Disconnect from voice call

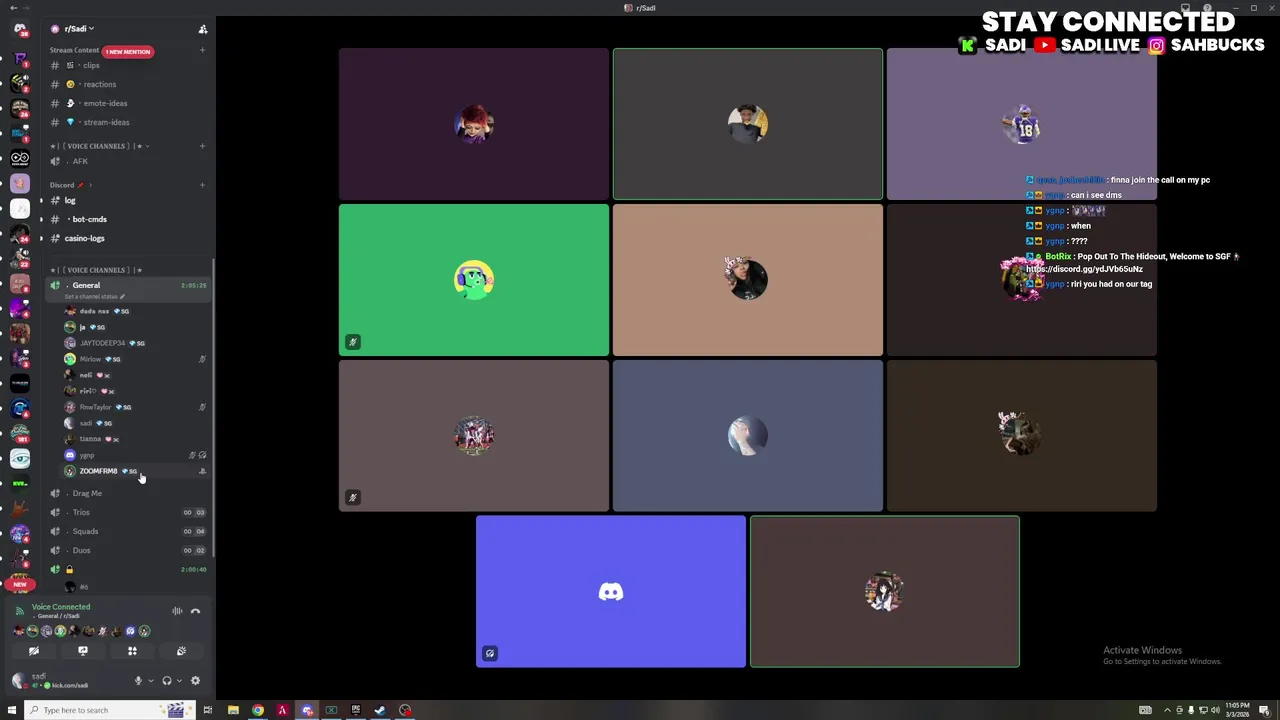pos(196,611)
